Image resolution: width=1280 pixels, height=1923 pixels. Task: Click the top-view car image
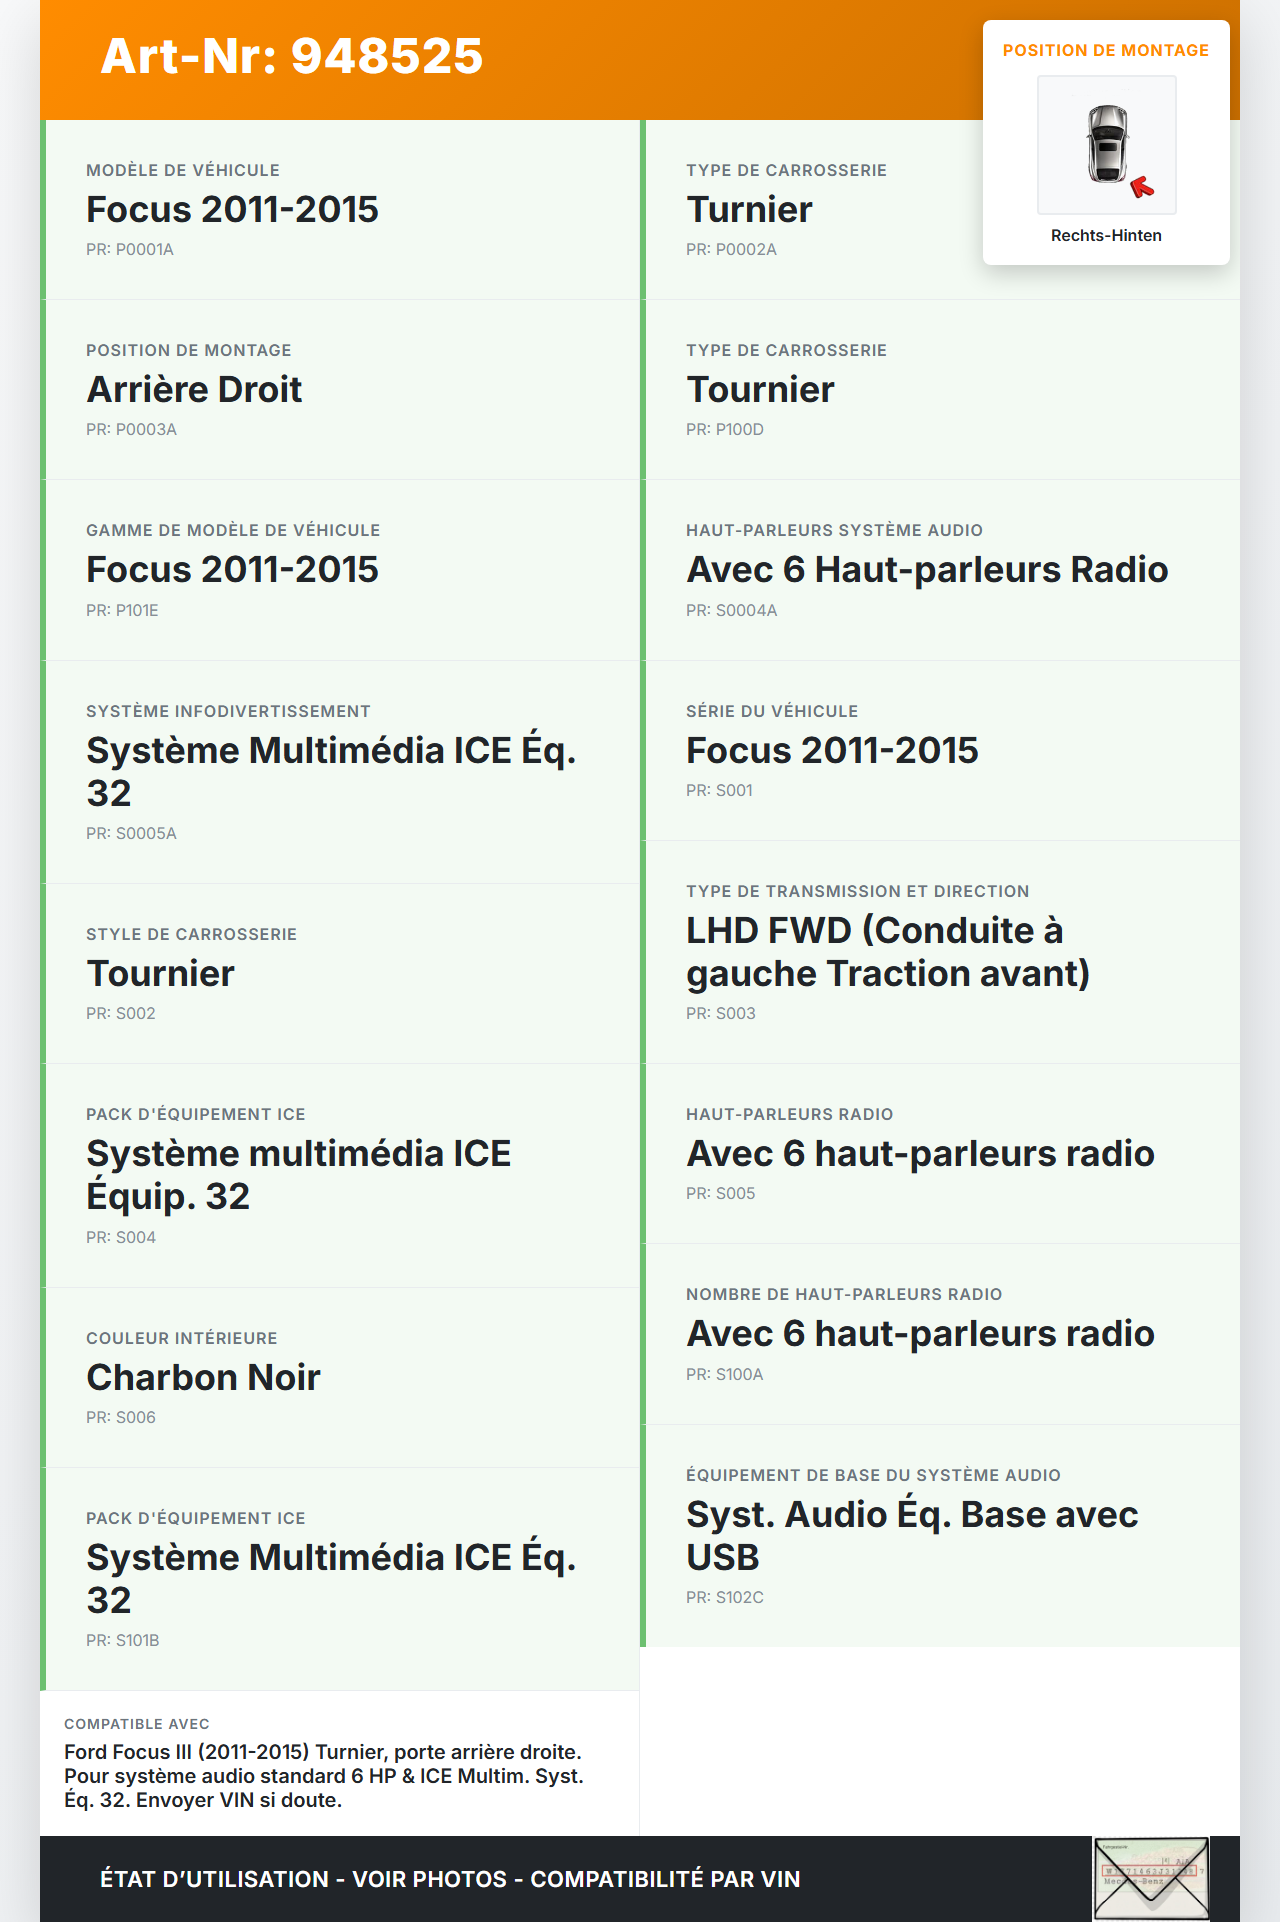(1107, 144)
